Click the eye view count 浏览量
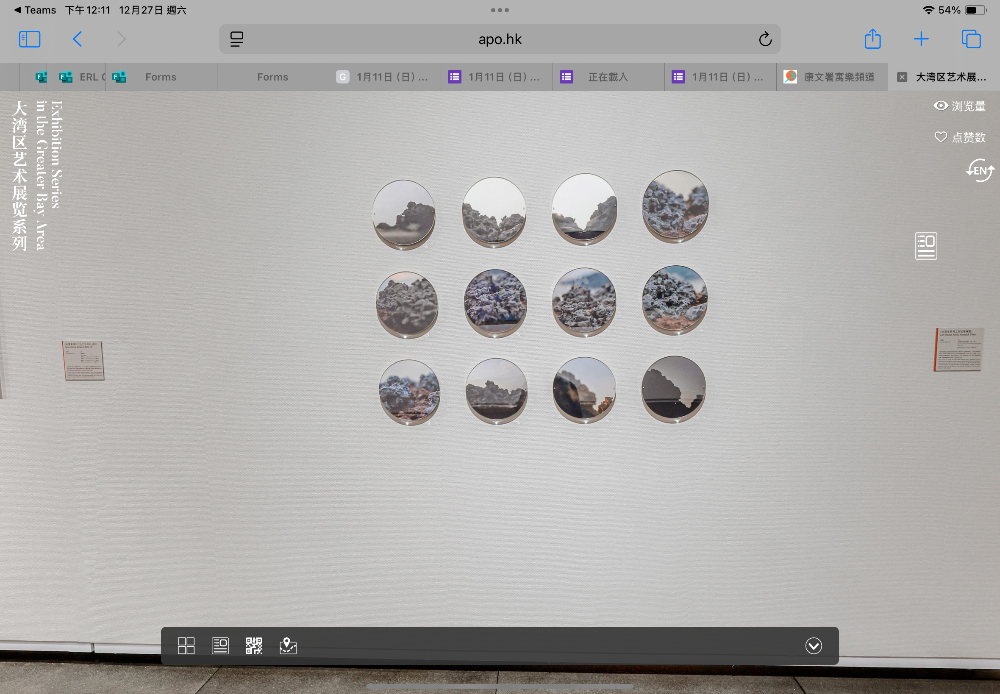Viewport: 1000px width, 694px height. tap(959, 106)
